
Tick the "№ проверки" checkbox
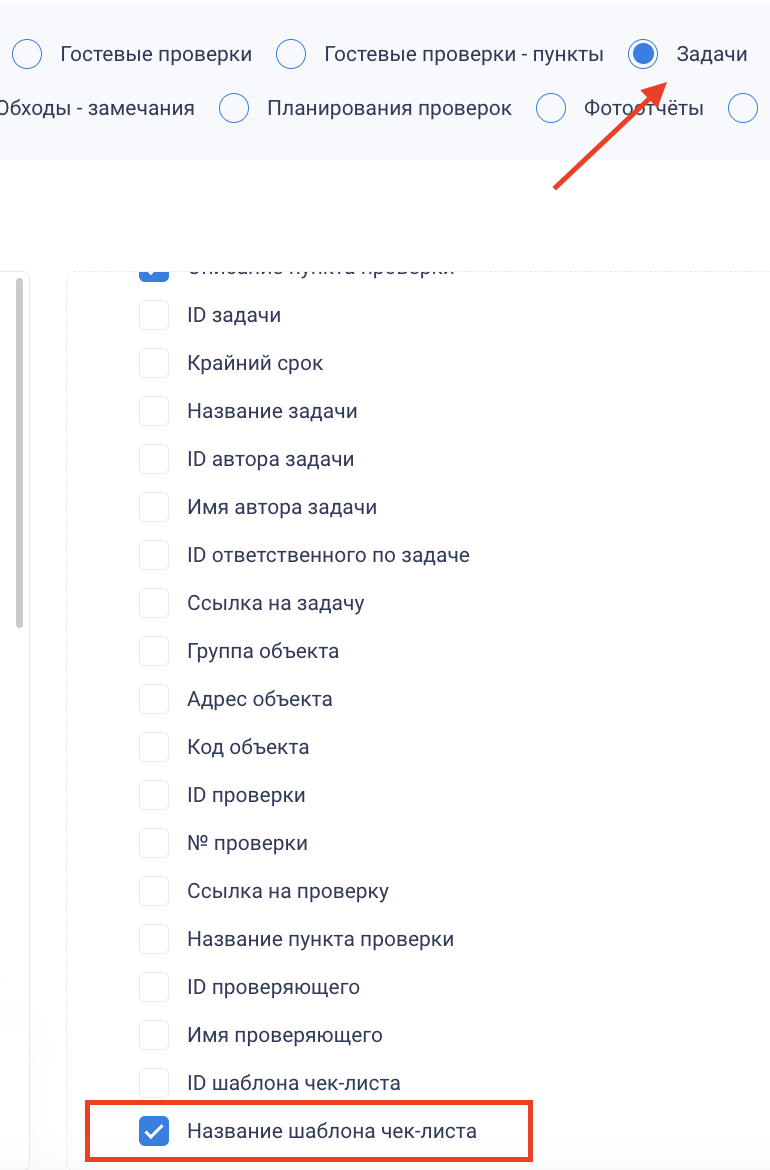pos(154,843)
